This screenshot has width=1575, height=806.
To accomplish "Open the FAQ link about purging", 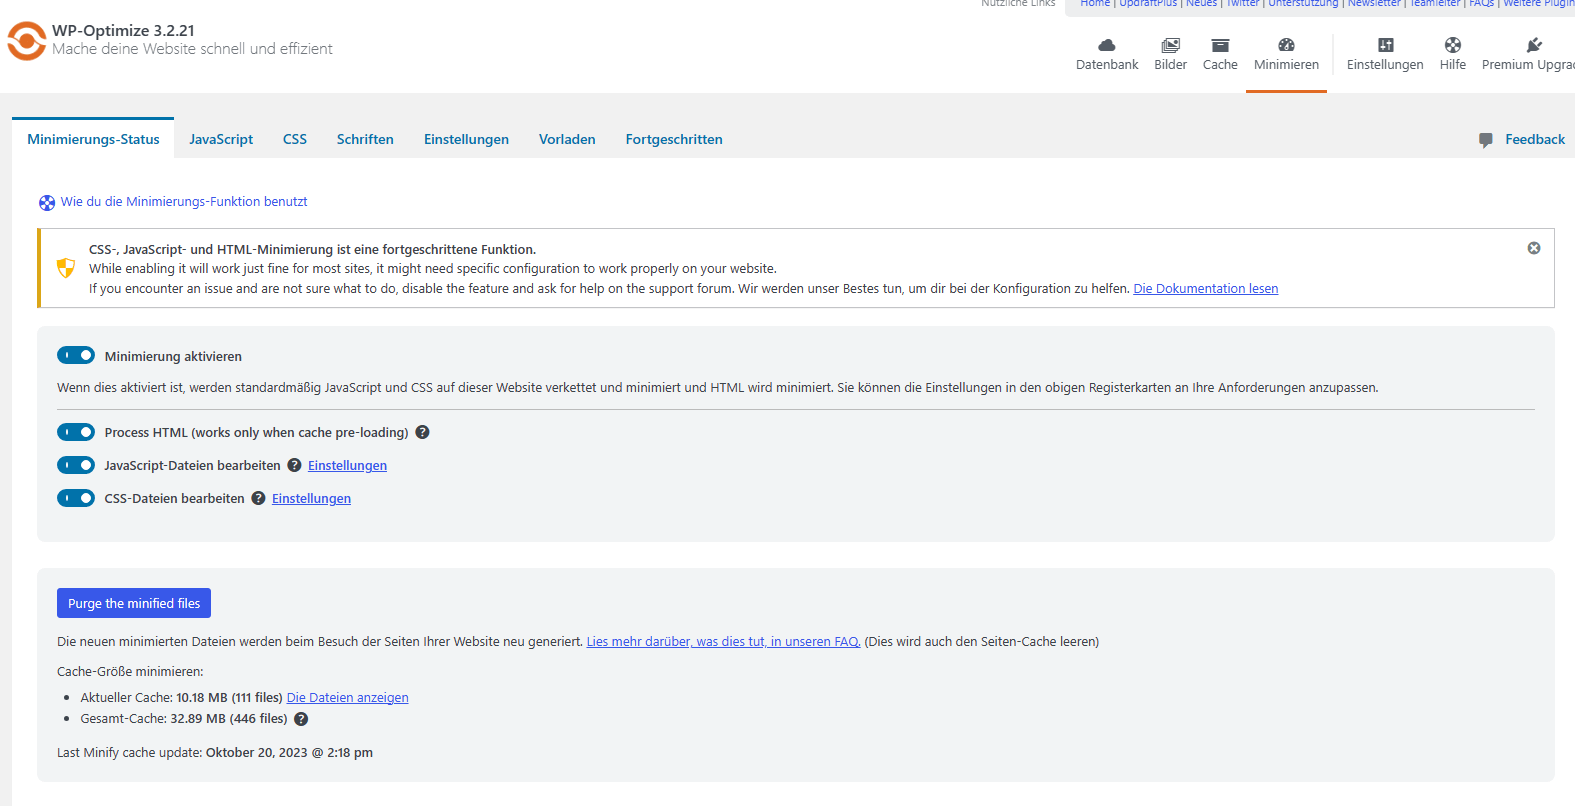I will click(x=723, y=642).
